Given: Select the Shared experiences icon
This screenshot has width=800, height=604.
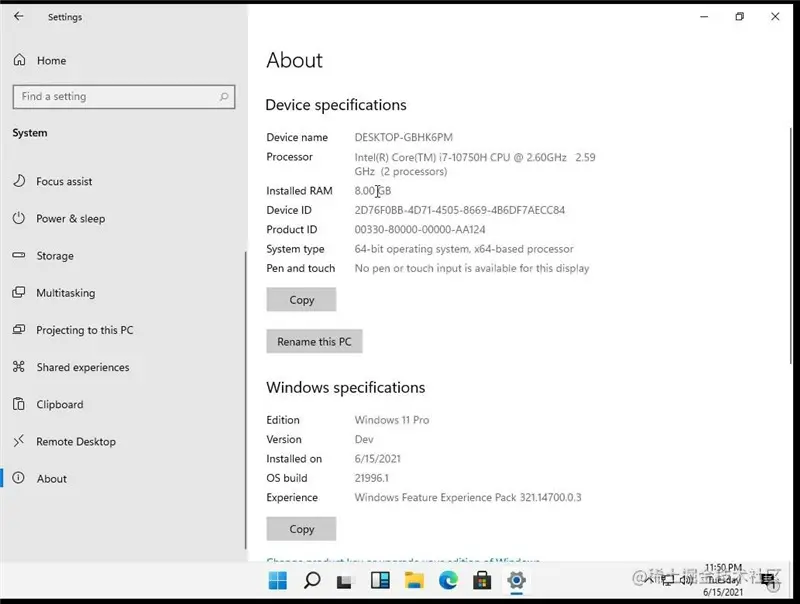Looking at the screenshot, I should [19, 366].
